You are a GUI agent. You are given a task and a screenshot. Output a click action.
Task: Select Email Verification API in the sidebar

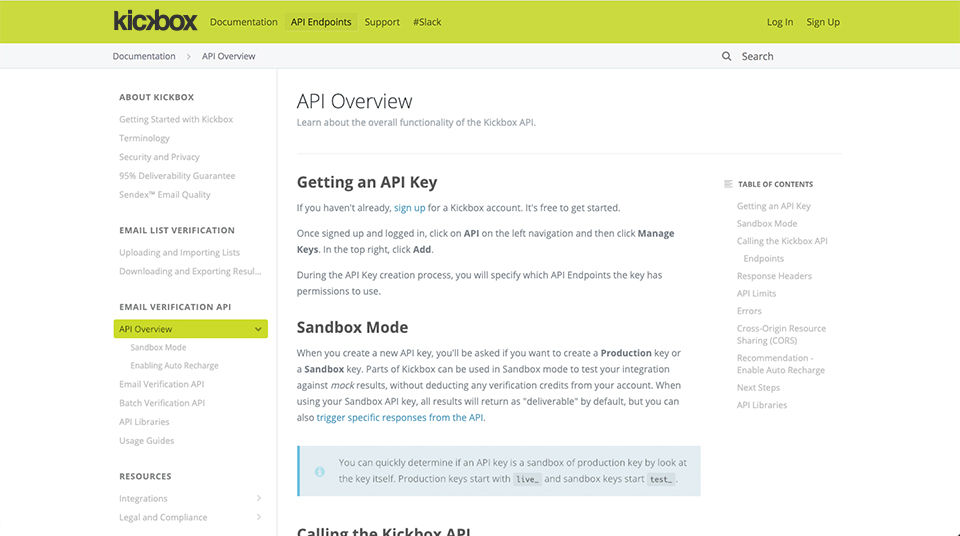pos(161,384)
